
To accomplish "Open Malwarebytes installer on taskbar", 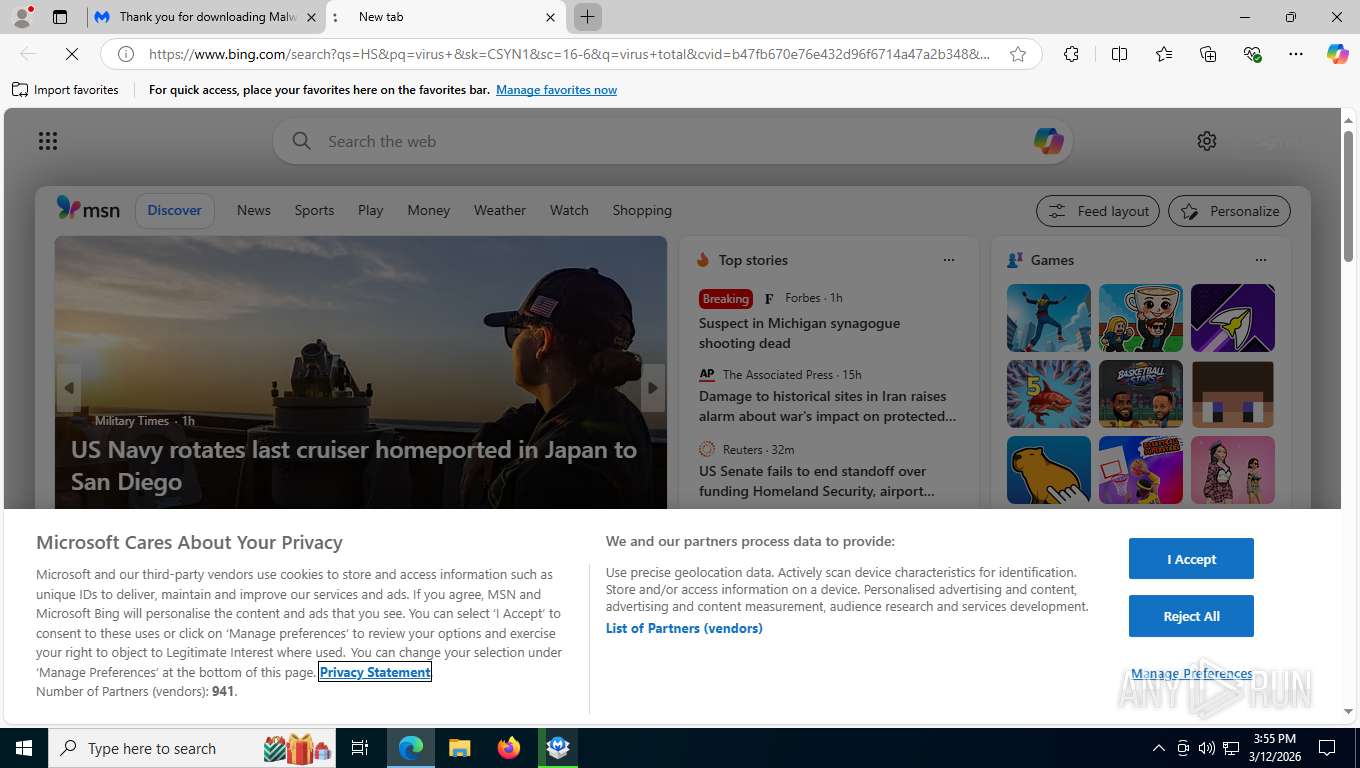I will click(x=558, y=748).
